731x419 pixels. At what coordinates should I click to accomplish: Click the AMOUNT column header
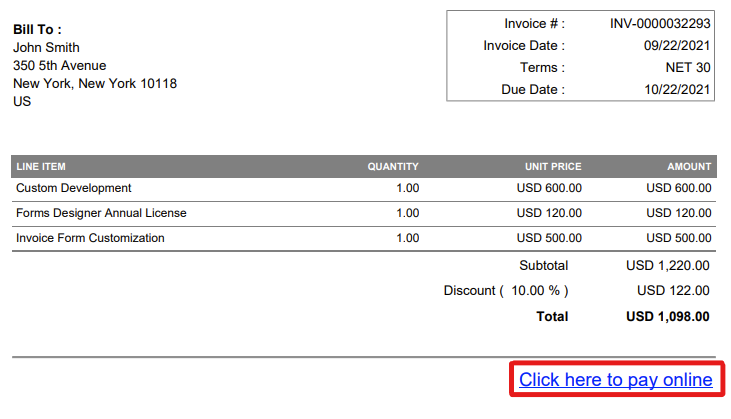coord(689,167)
